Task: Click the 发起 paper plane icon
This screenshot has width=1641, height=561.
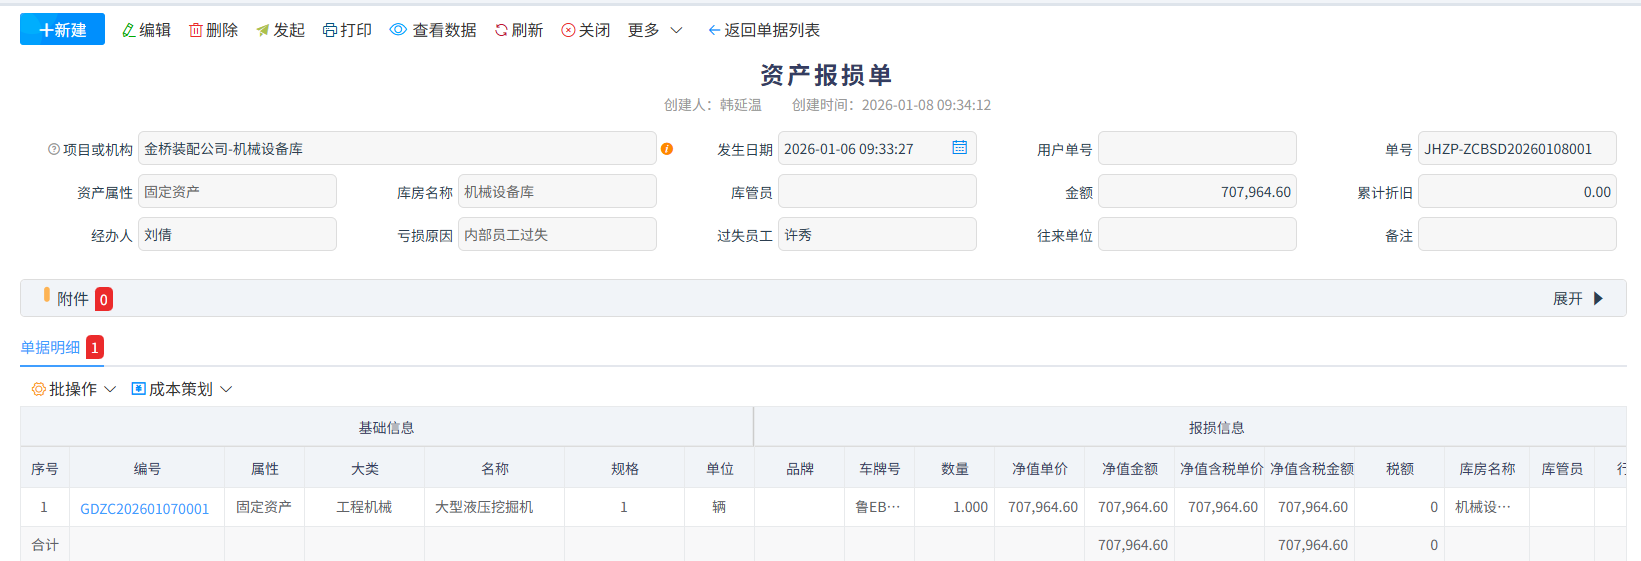Action: [x=263, y=31]
